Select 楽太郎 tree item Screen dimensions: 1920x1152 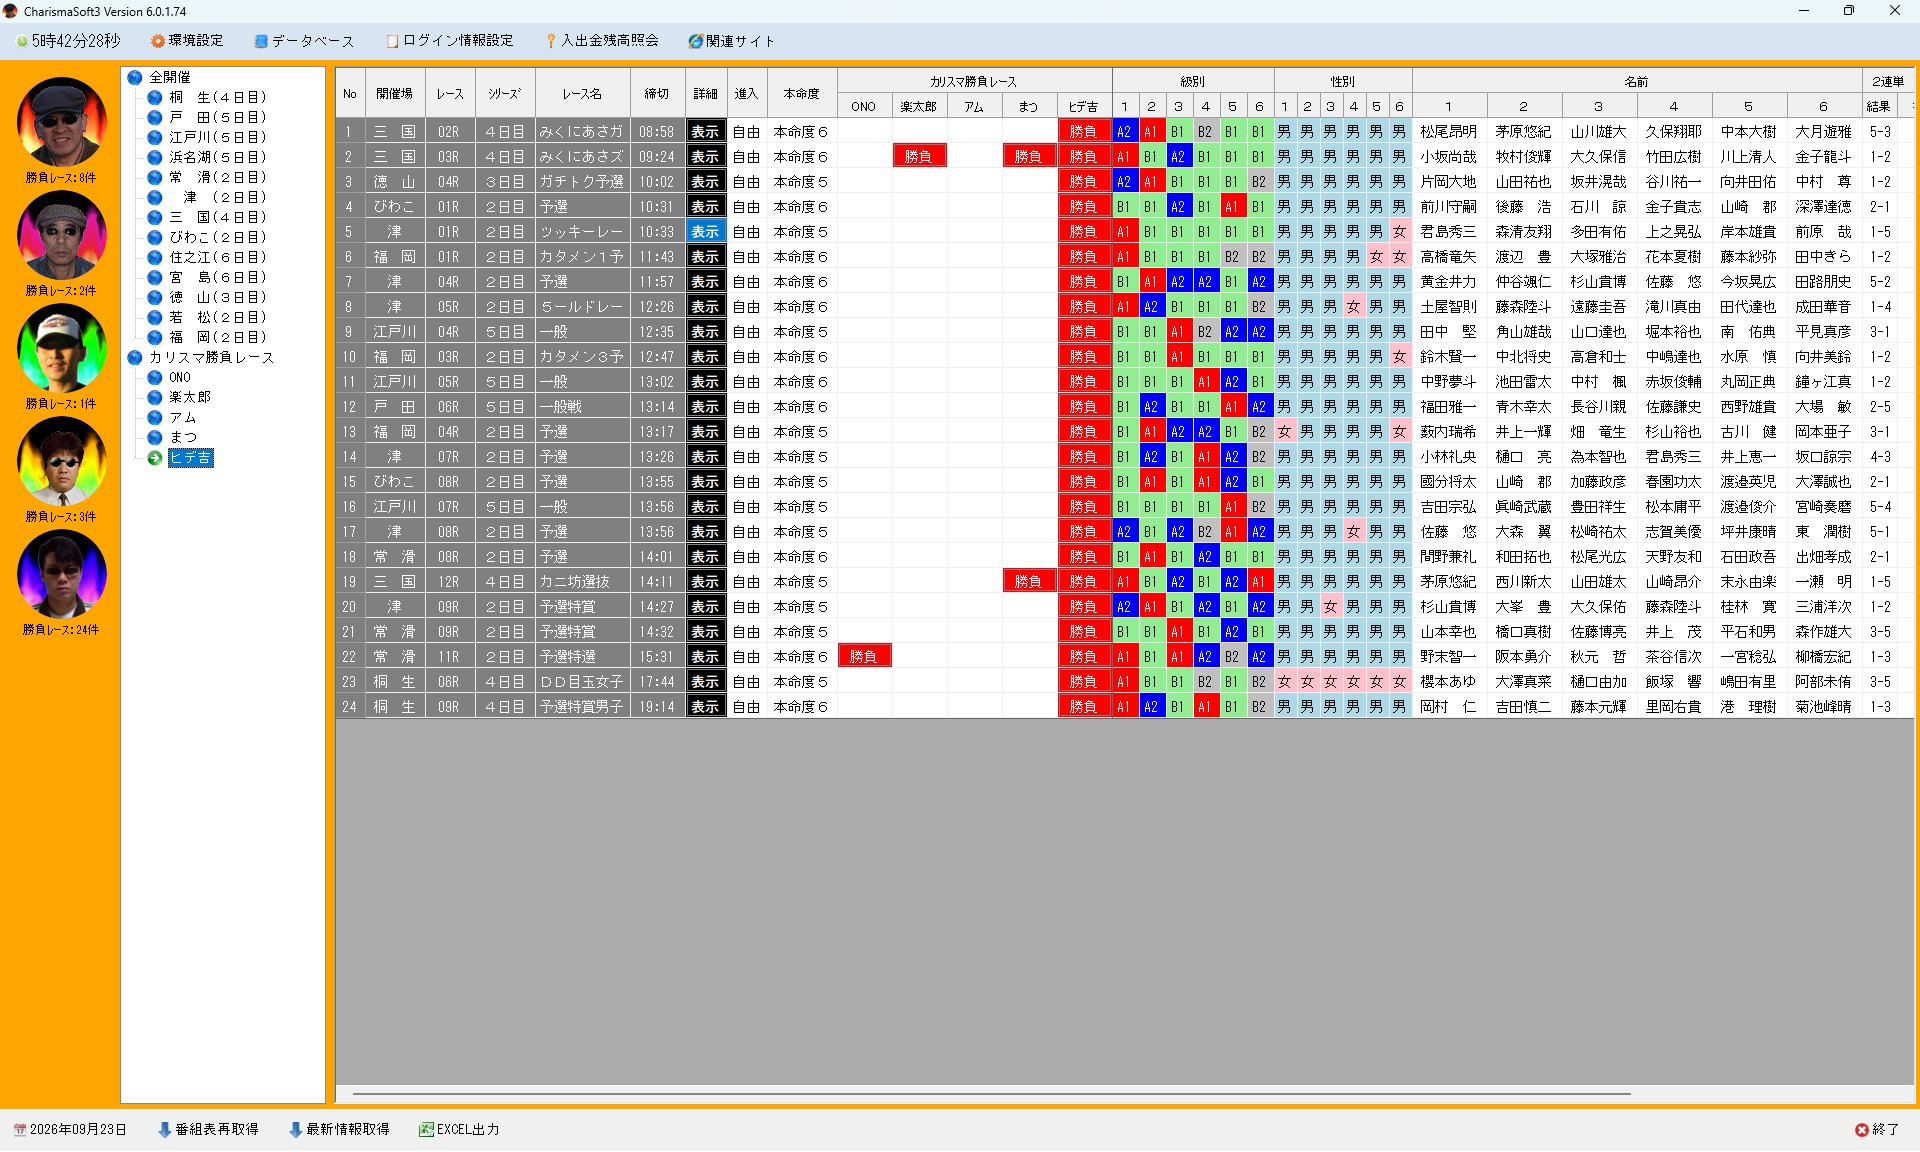tap(190, 397)
